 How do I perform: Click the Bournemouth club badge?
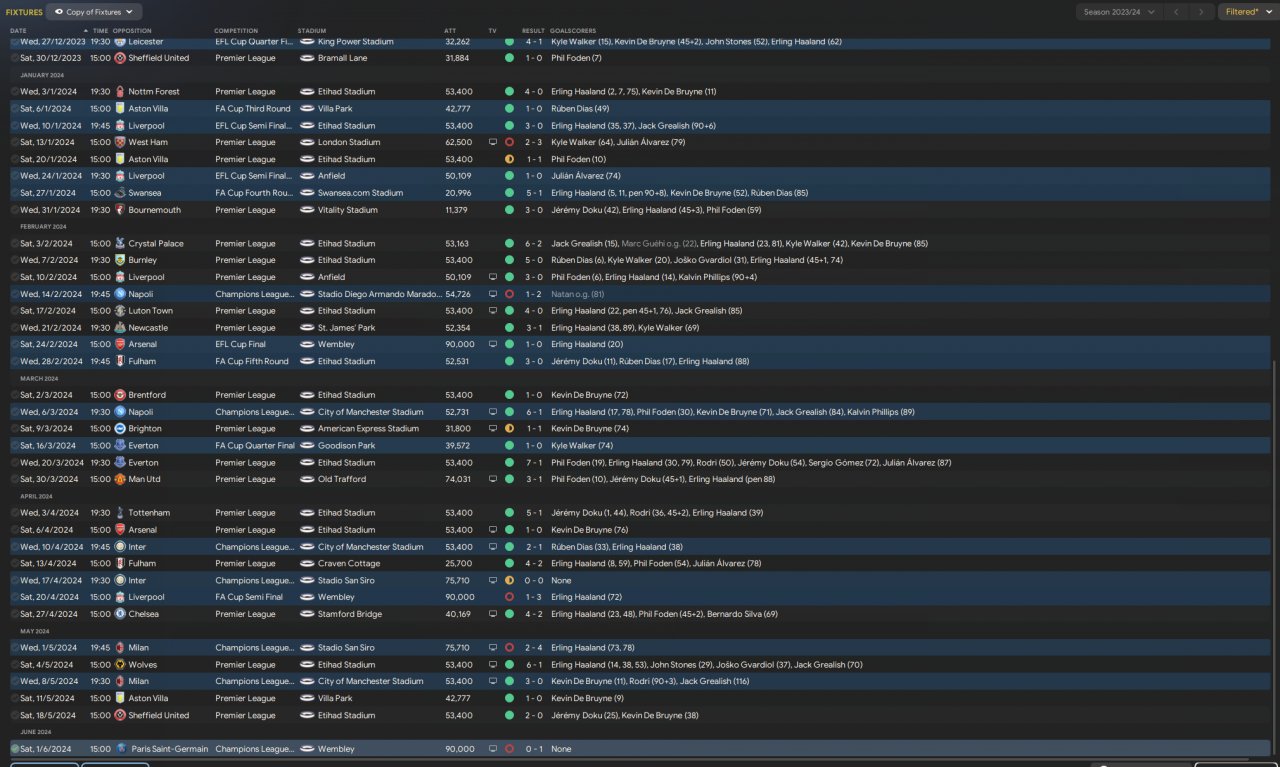120,210
